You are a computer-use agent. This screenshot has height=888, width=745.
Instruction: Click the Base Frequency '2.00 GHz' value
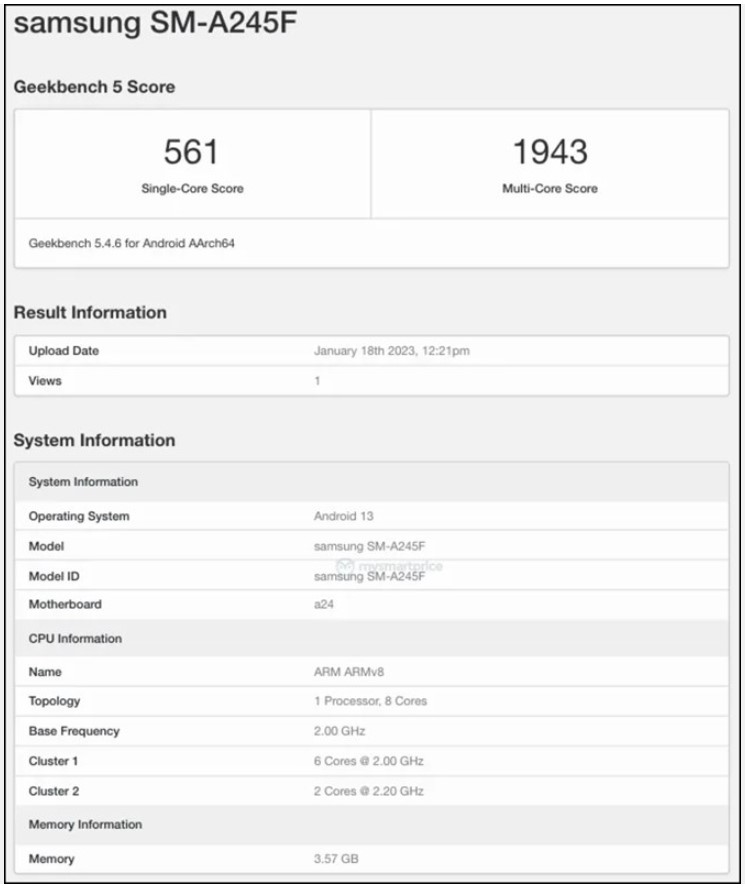pyautogui.click(x=339, y=731)
